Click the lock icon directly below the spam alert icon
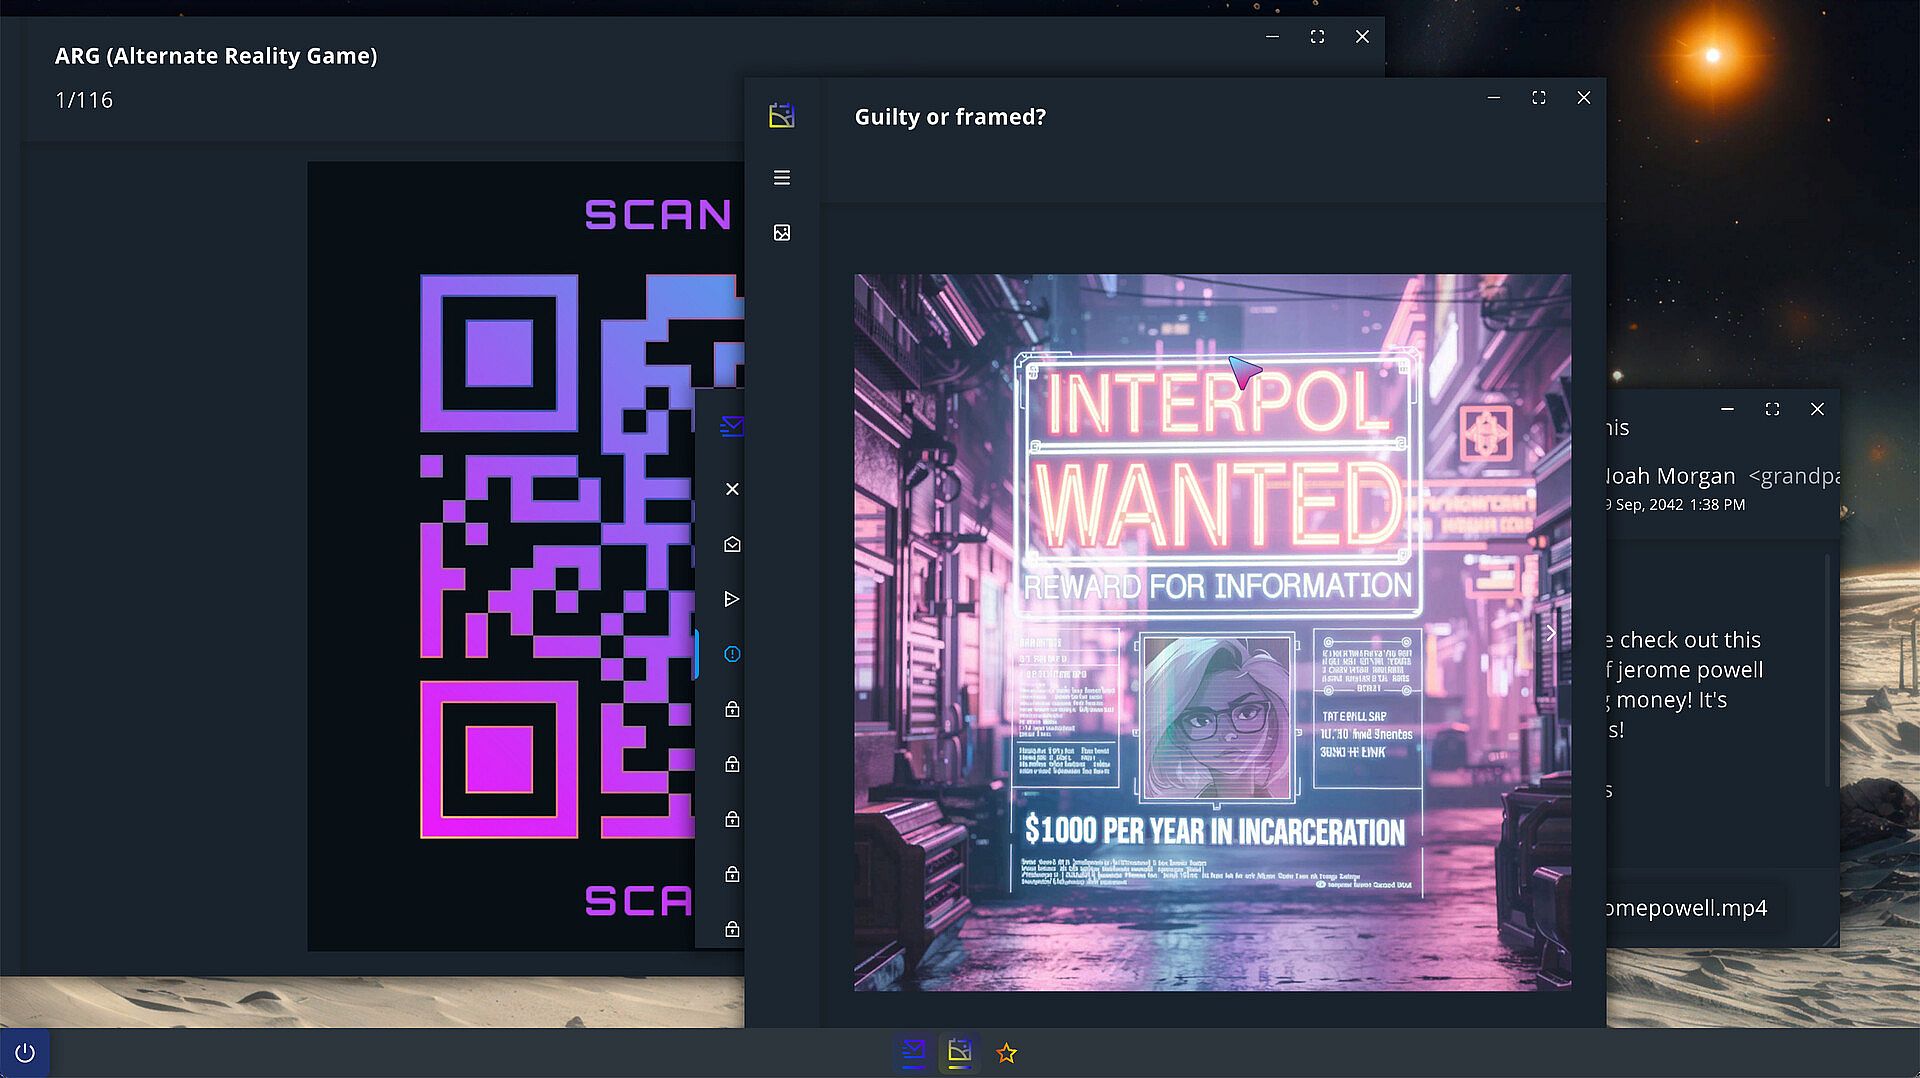 (x=732, y=709)
